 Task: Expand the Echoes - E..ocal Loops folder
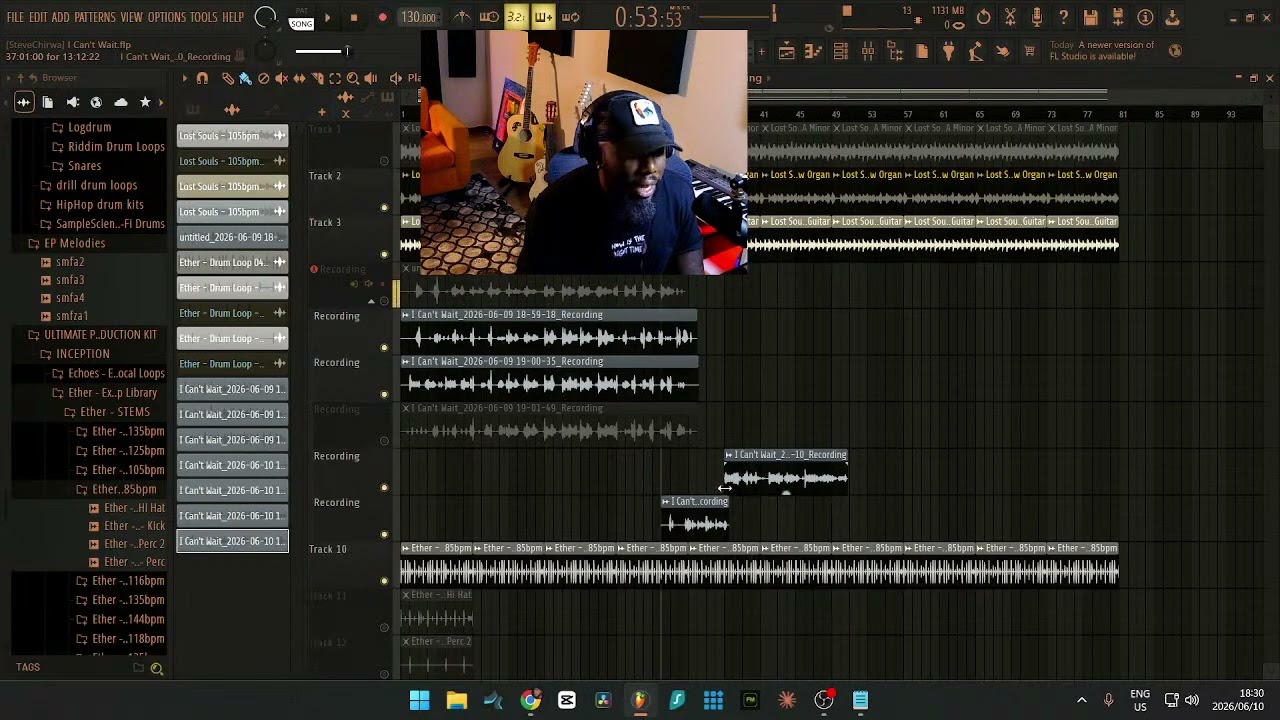click(x=108, y=373)
